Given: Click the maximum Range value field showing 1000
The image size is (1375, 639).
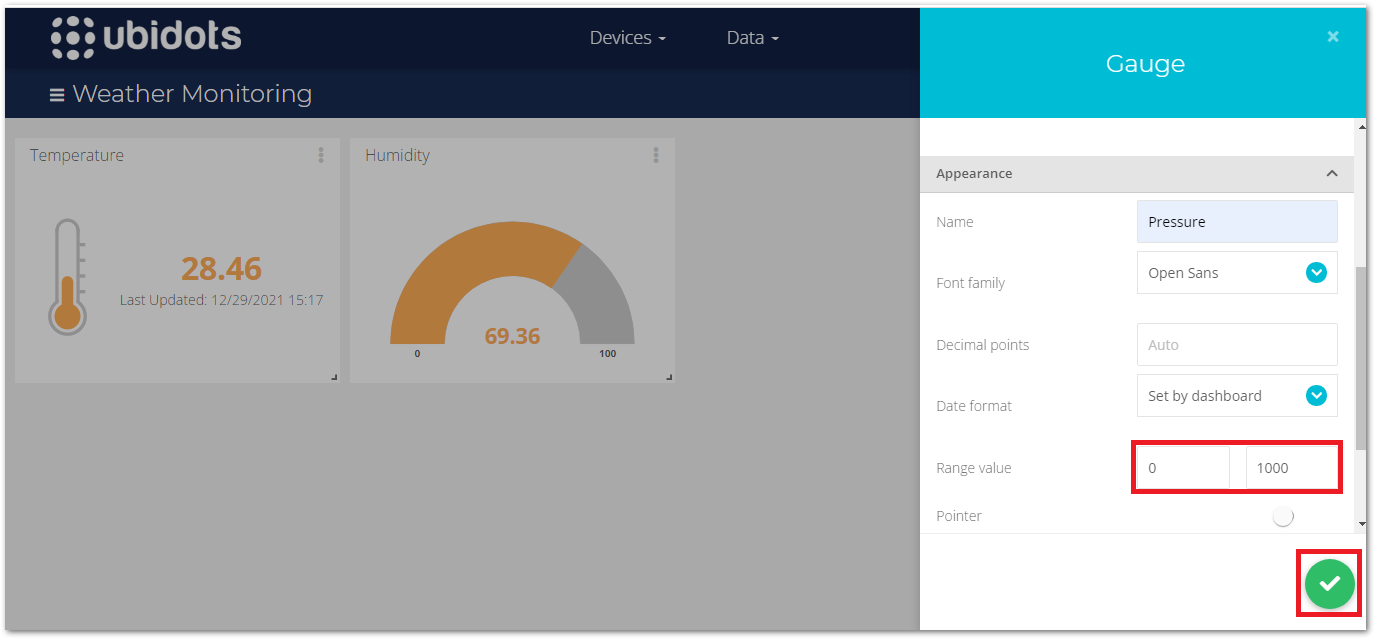Looking at the screenshot, I should click(1290, 468).
